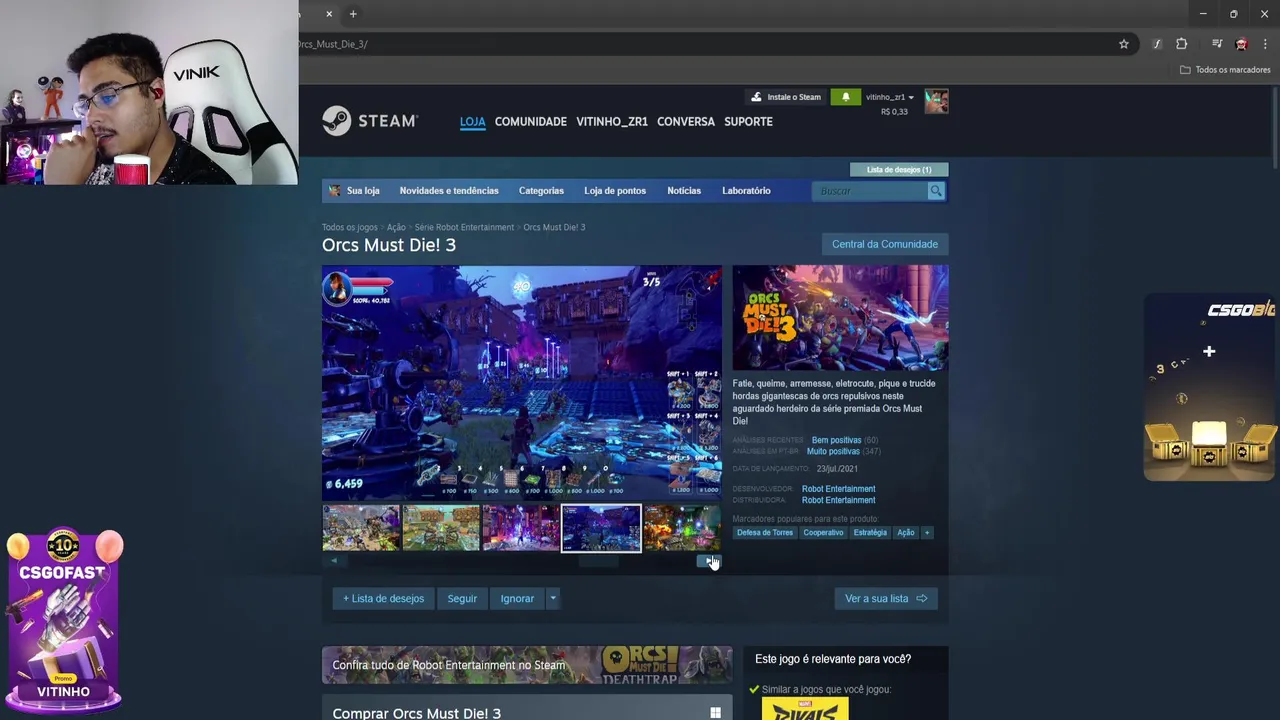Click Central da Comunidade button
Viewport: 1280px width, 720px height.
coord(885,244)
